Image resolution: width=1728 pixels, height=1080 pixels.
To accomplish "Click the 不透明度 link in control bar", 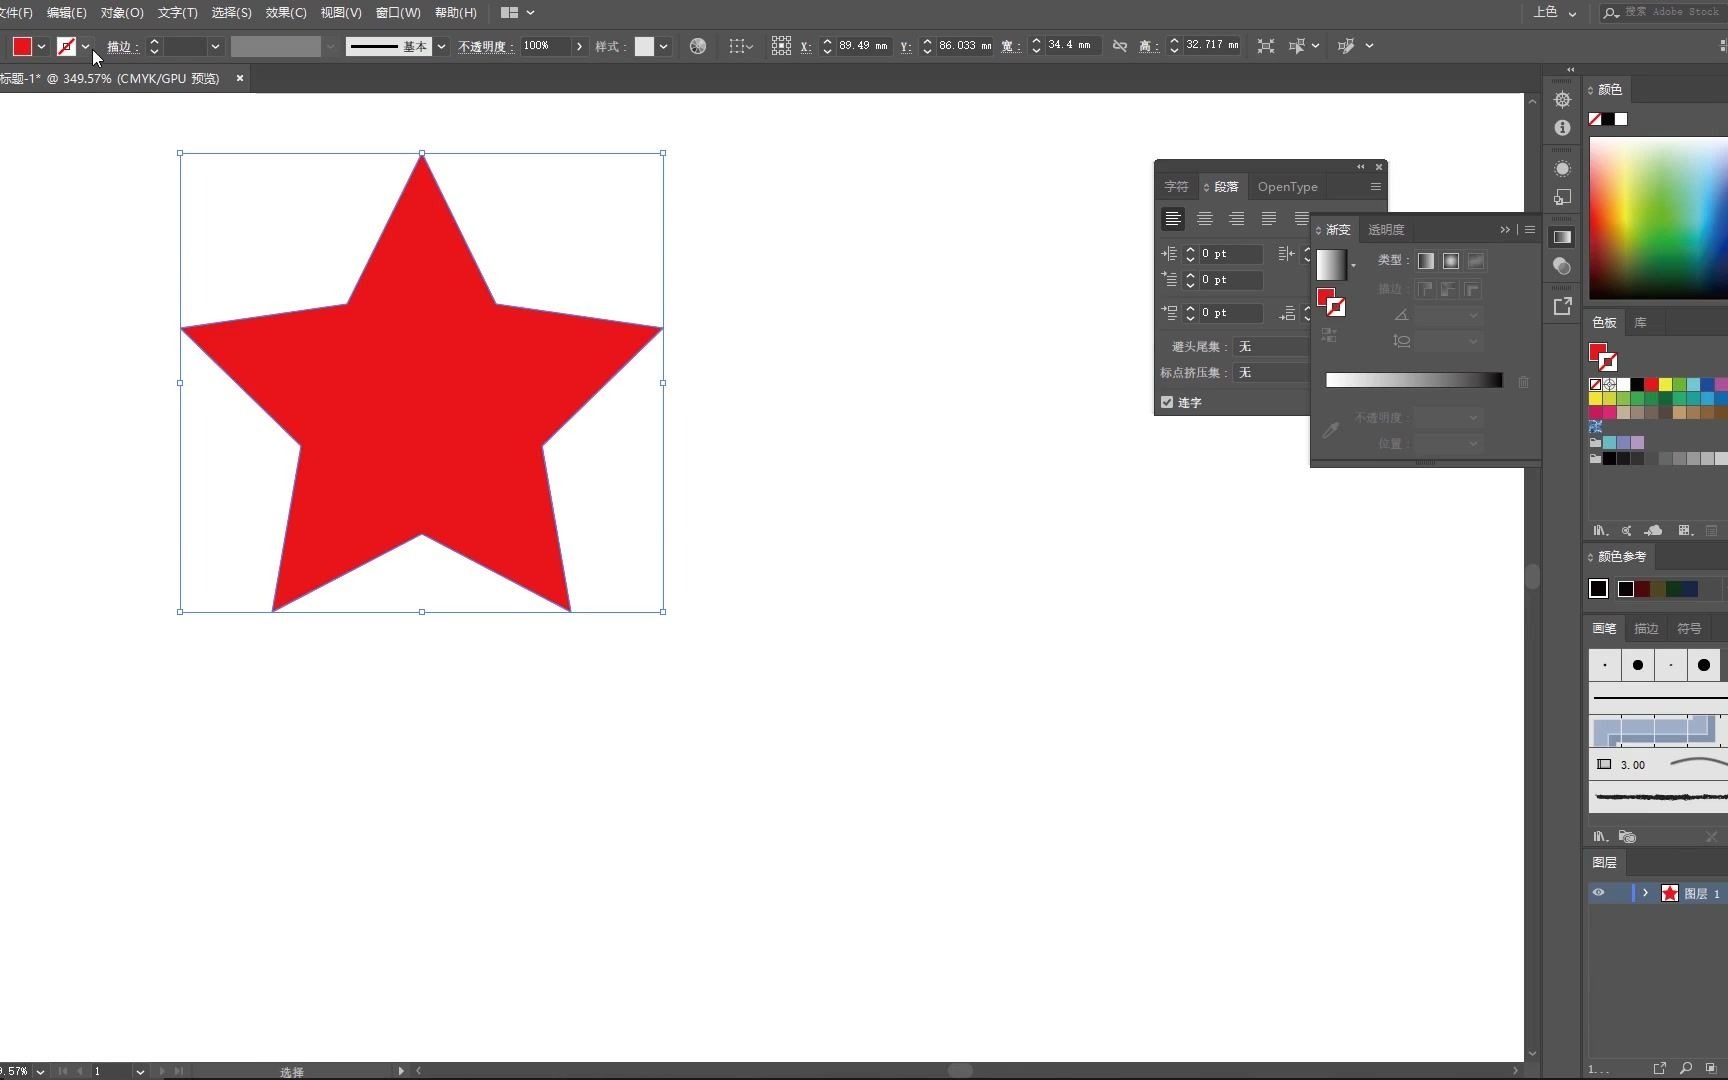I will 485,46.
